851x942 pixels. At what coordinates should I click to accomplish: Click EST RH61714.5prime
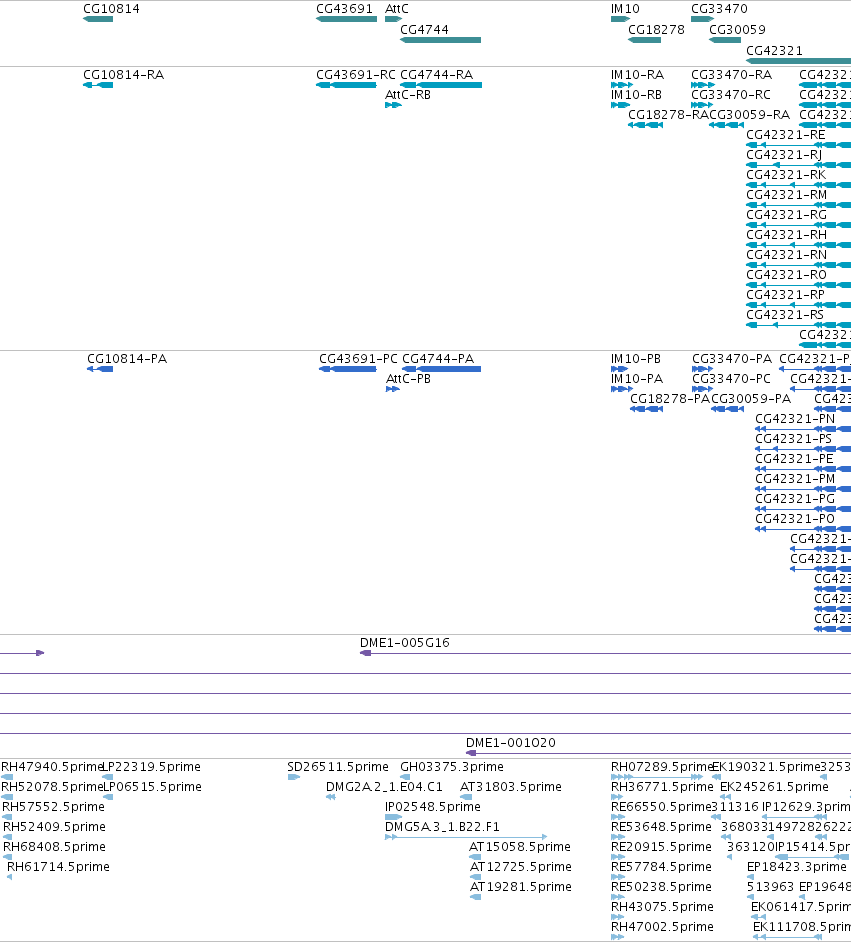click(x=58, y=867)
